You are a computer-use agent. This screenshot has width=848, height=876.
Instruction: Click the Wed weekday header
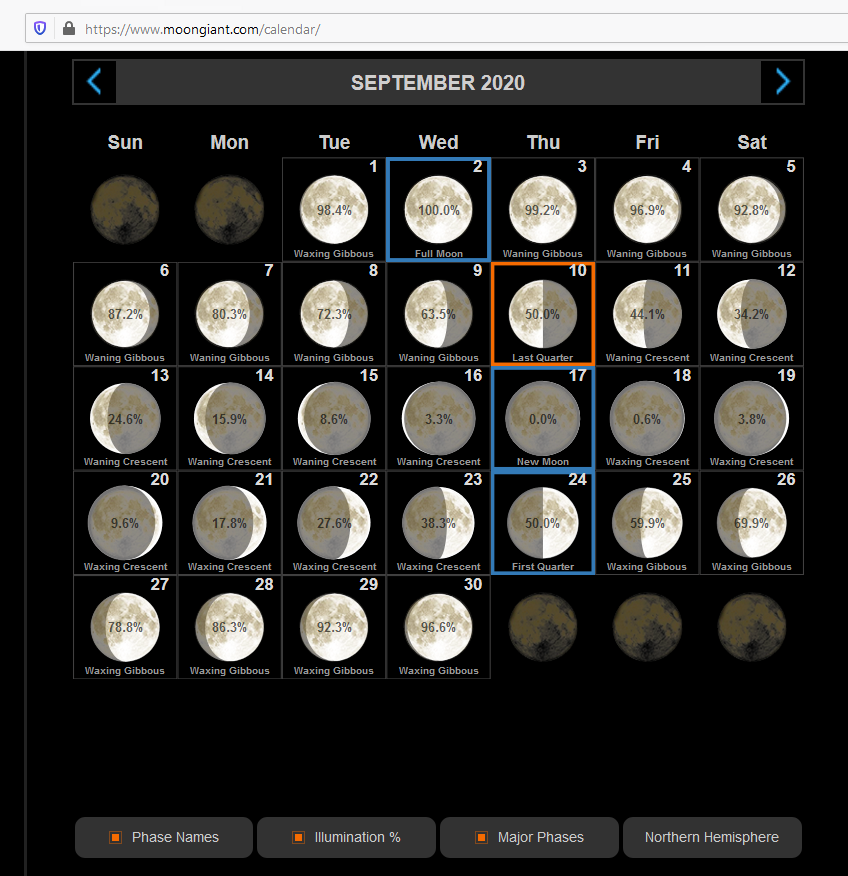(439, 142)
